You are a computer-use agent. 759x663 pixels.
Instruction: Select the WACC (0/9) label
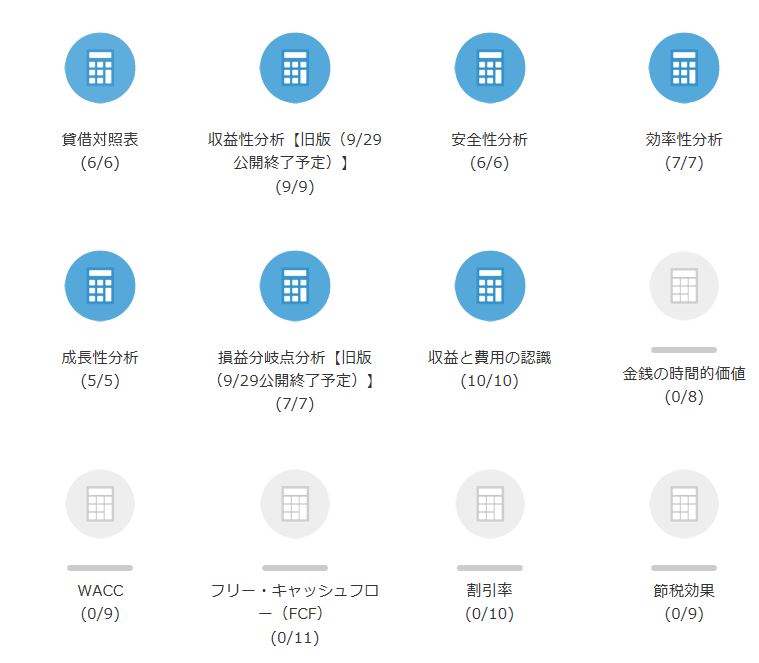click(100, 602)
